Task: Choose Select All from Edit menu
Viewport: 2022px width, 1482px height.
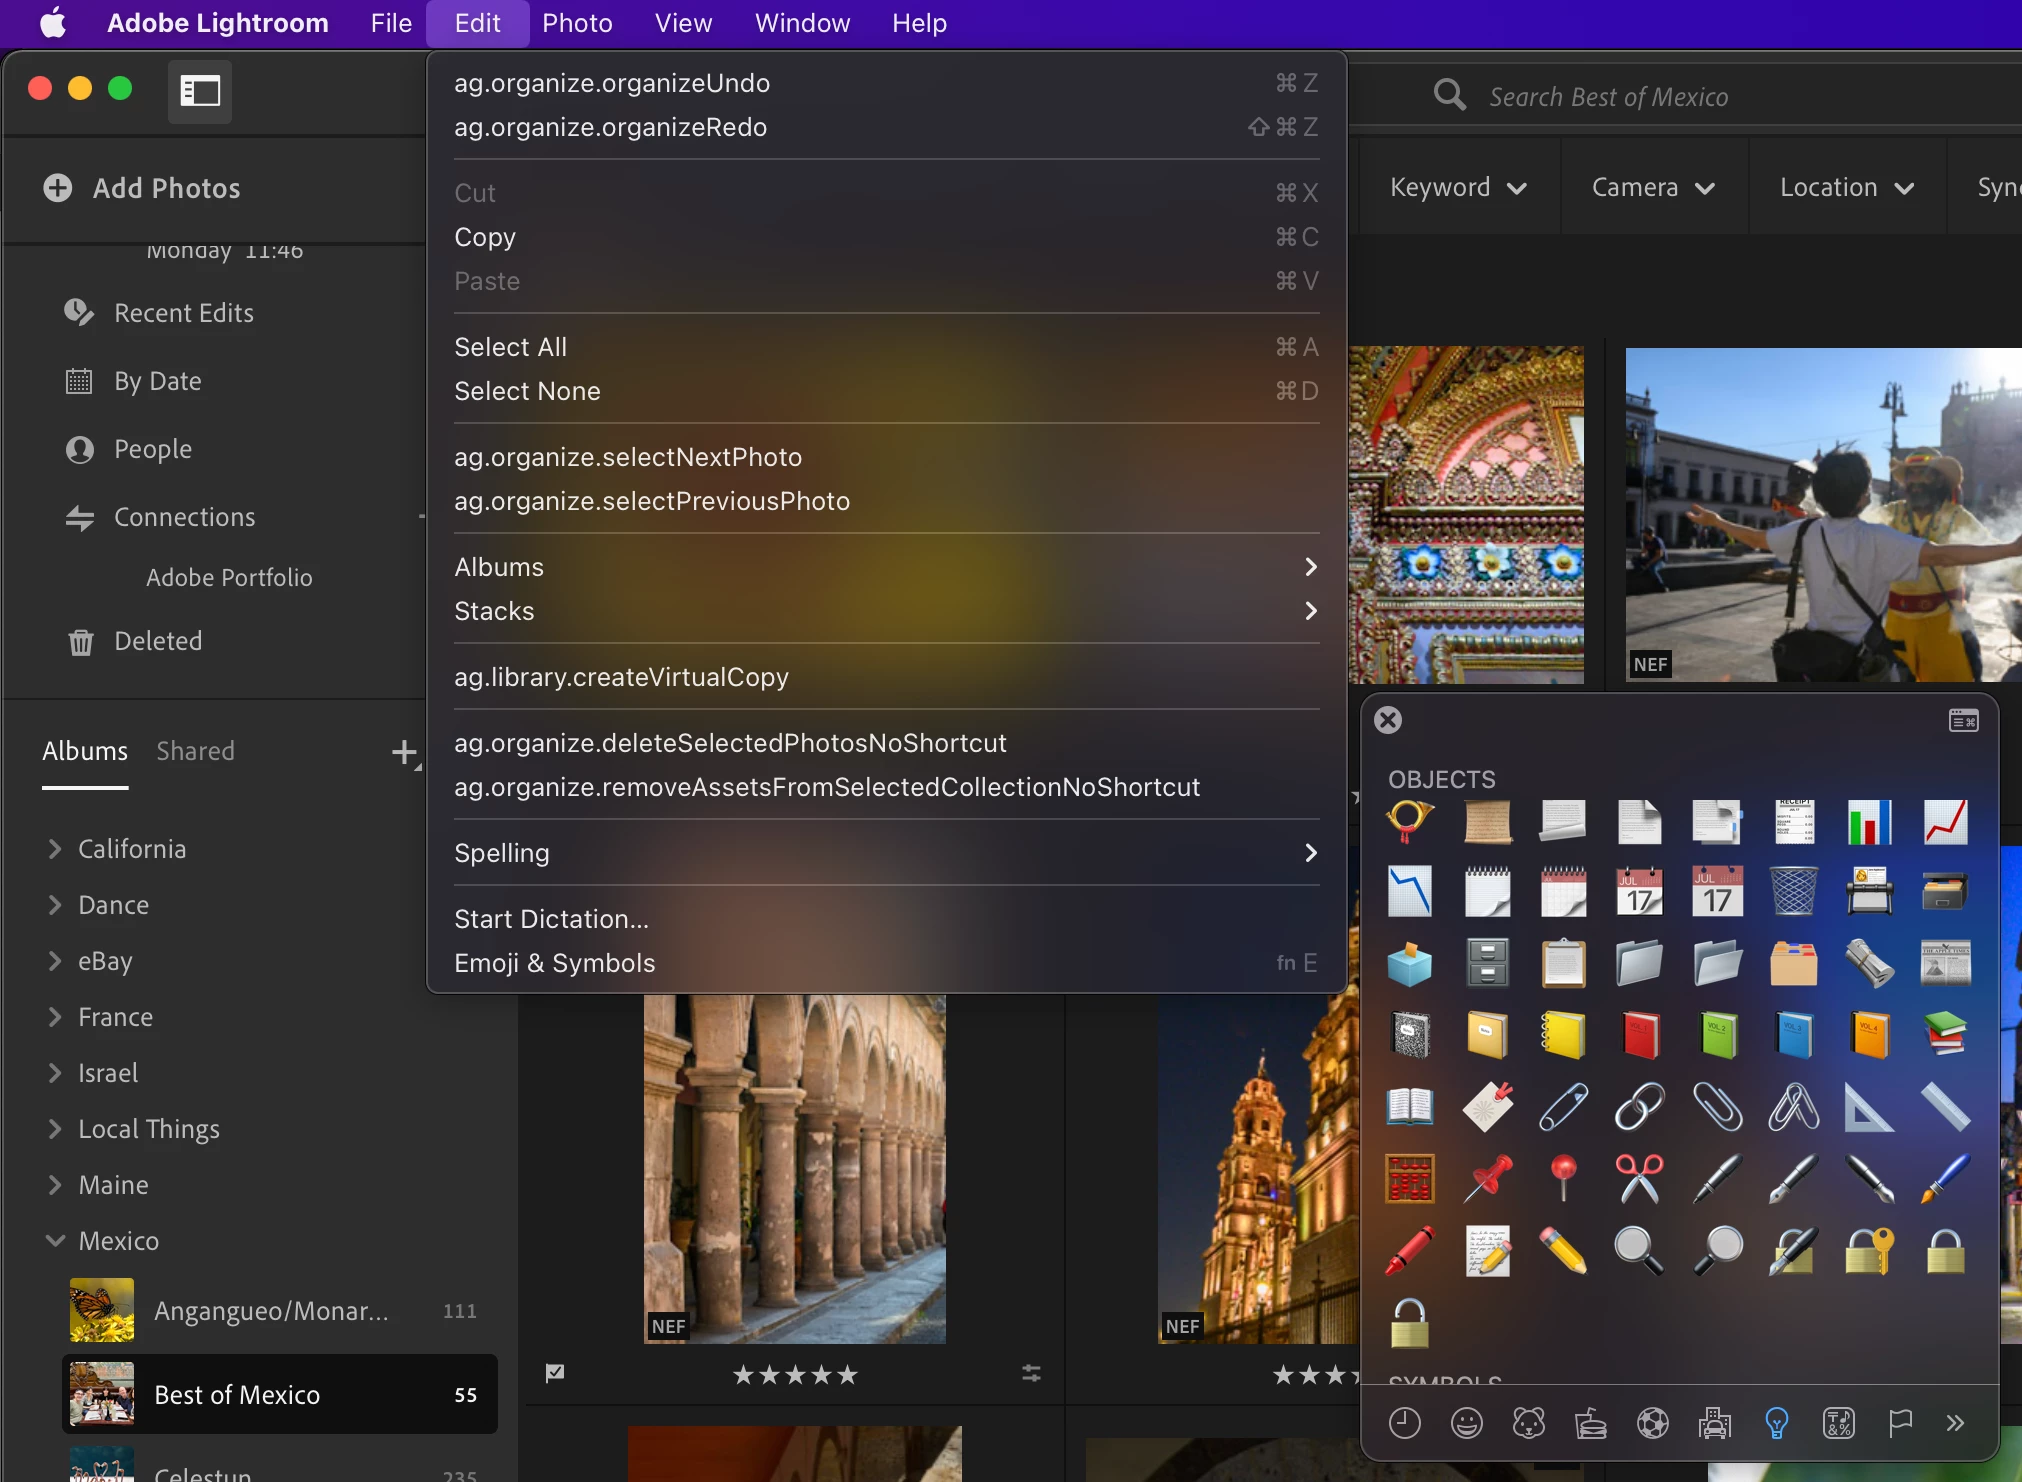Action: (510, 347)
